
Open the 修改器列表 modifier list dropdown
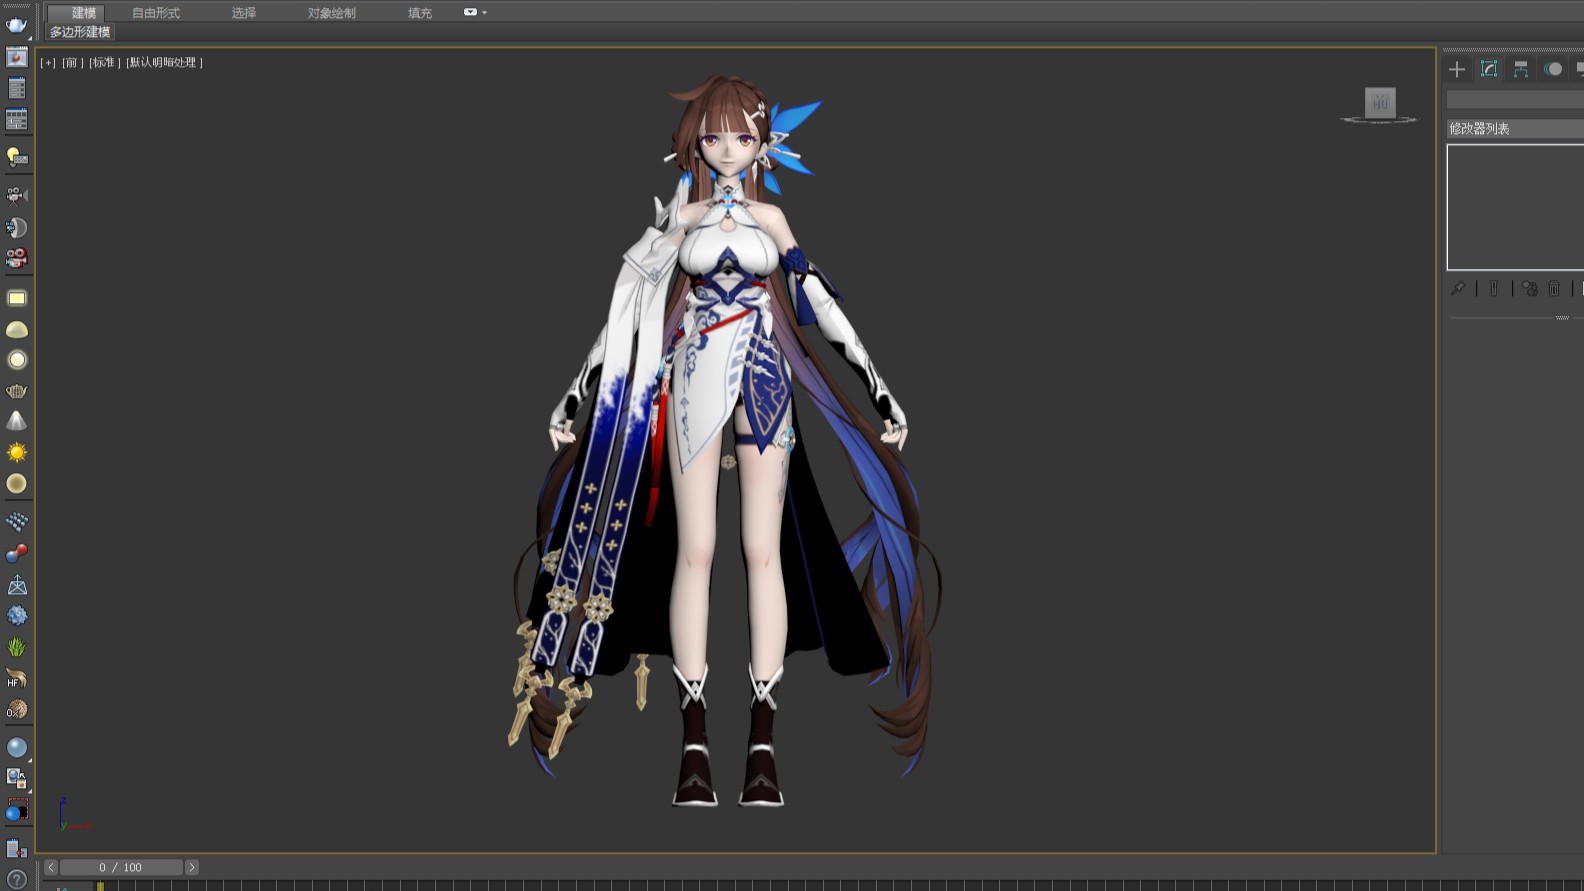coord(1514,129)
